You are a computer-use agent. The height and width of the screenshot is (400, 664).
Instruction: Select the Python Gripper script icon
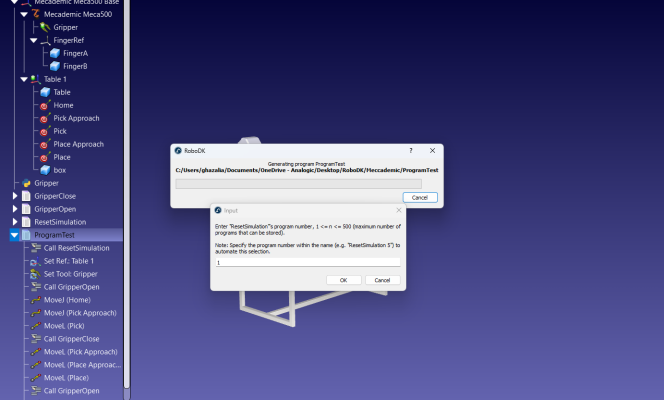point(26,183)
